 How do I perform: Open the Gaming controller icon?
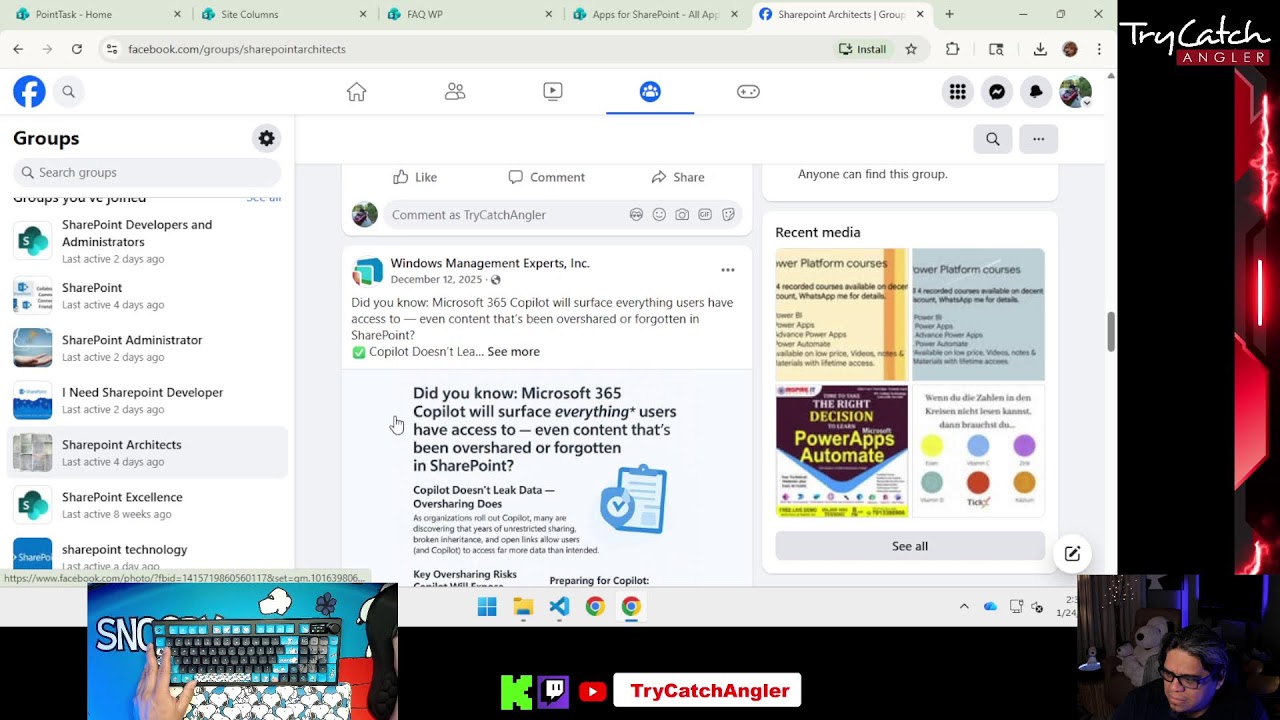748,92
